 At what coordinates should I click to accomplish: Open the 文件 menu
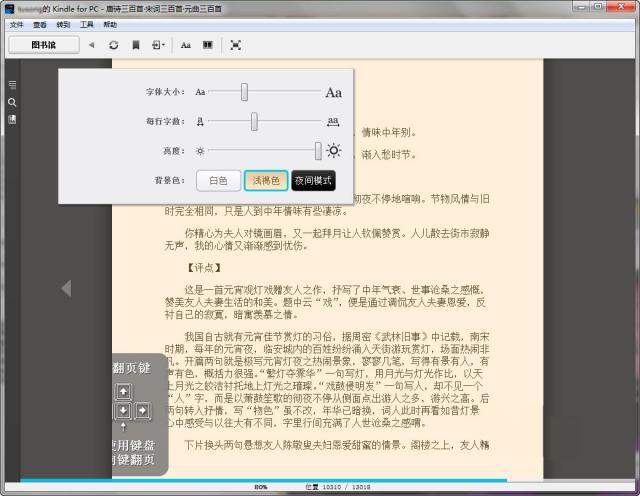pyautogui.click(x=16, y=23)
